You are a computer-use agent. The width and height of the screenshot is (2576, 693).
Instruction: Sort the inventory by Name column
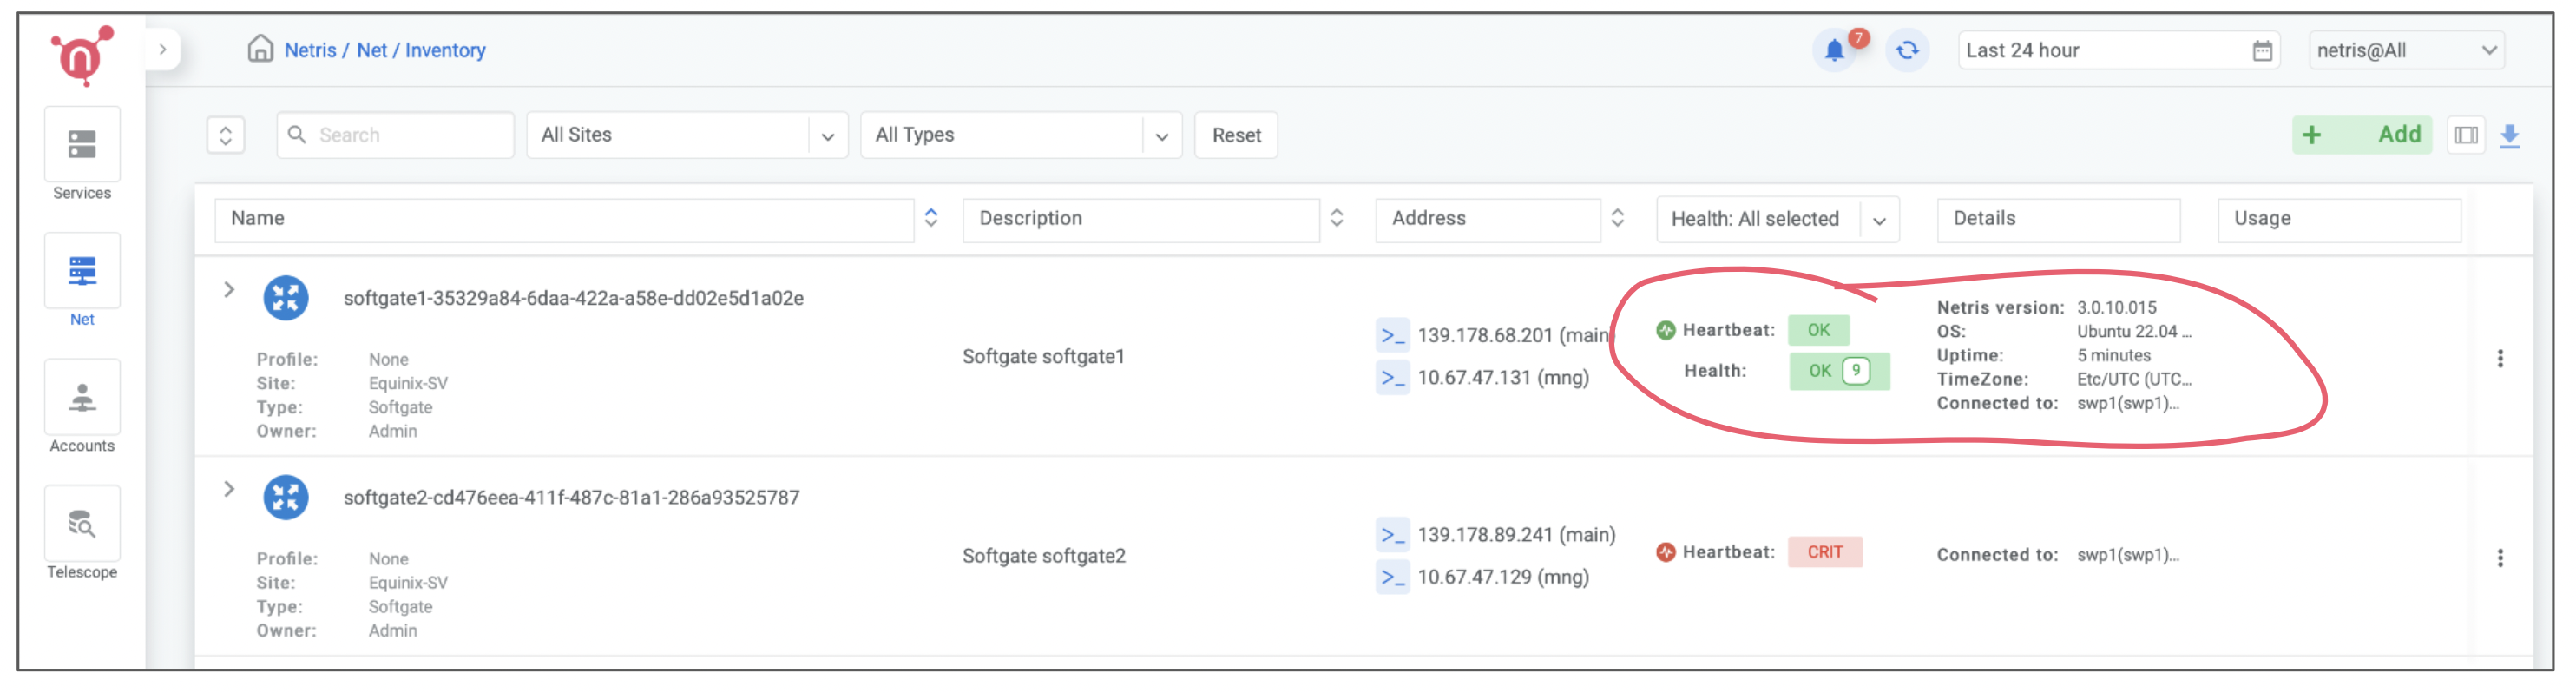click(x=931, y=218)
